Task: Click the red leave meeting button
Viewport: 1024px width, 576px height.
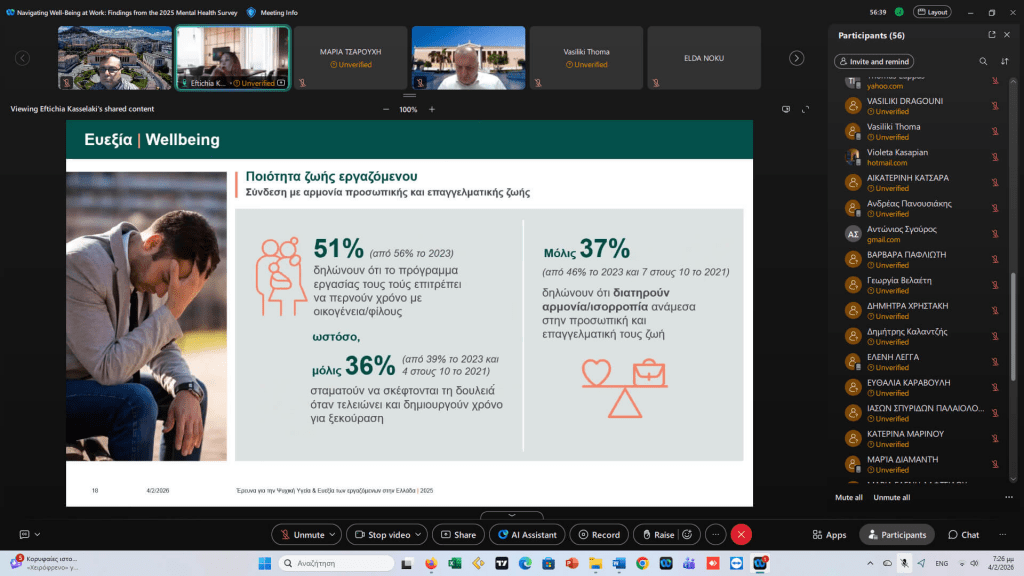Action: point(741,535)
